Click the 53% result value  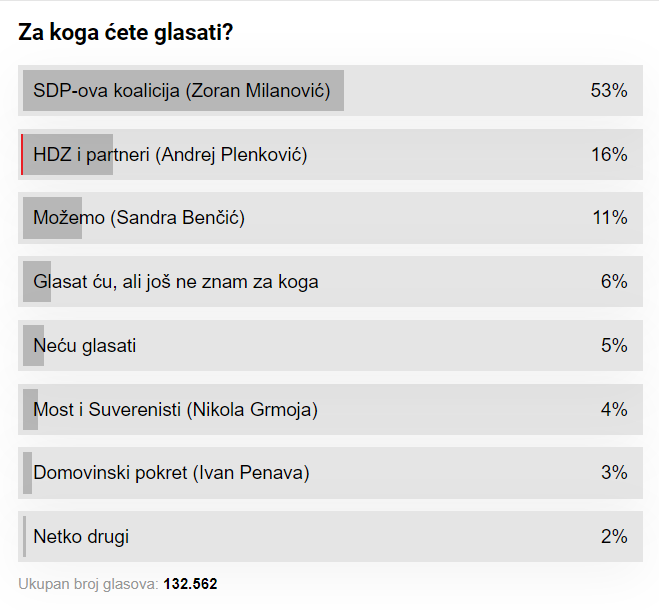click(x=609, y=91)
